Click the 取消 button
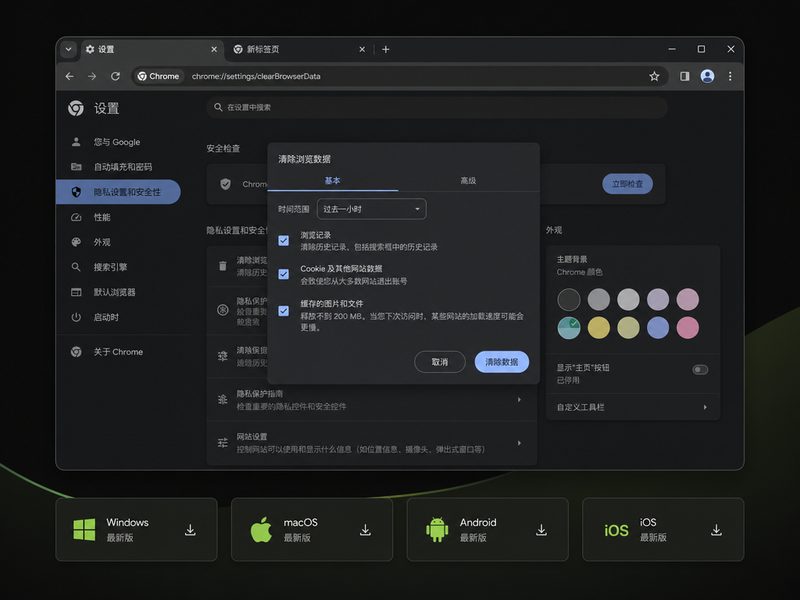800x600 pixels. (440, 362)
